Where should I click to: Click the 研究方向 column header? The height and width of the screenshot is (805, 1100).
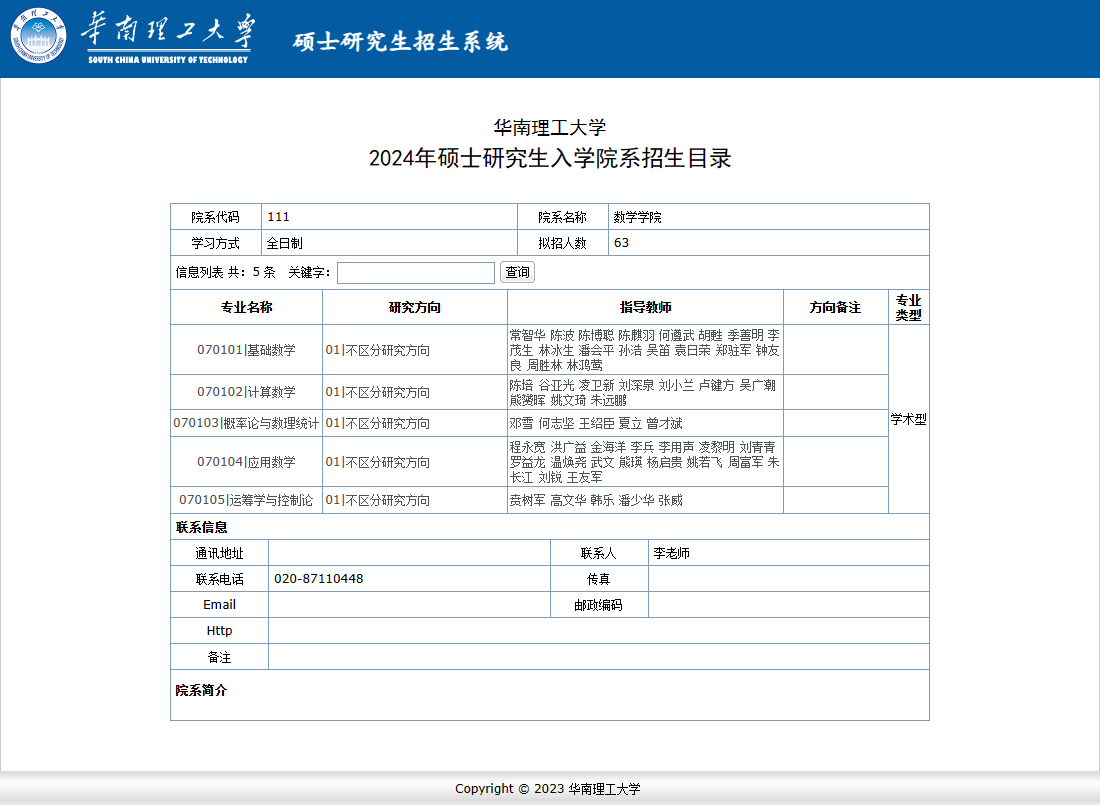415,307
